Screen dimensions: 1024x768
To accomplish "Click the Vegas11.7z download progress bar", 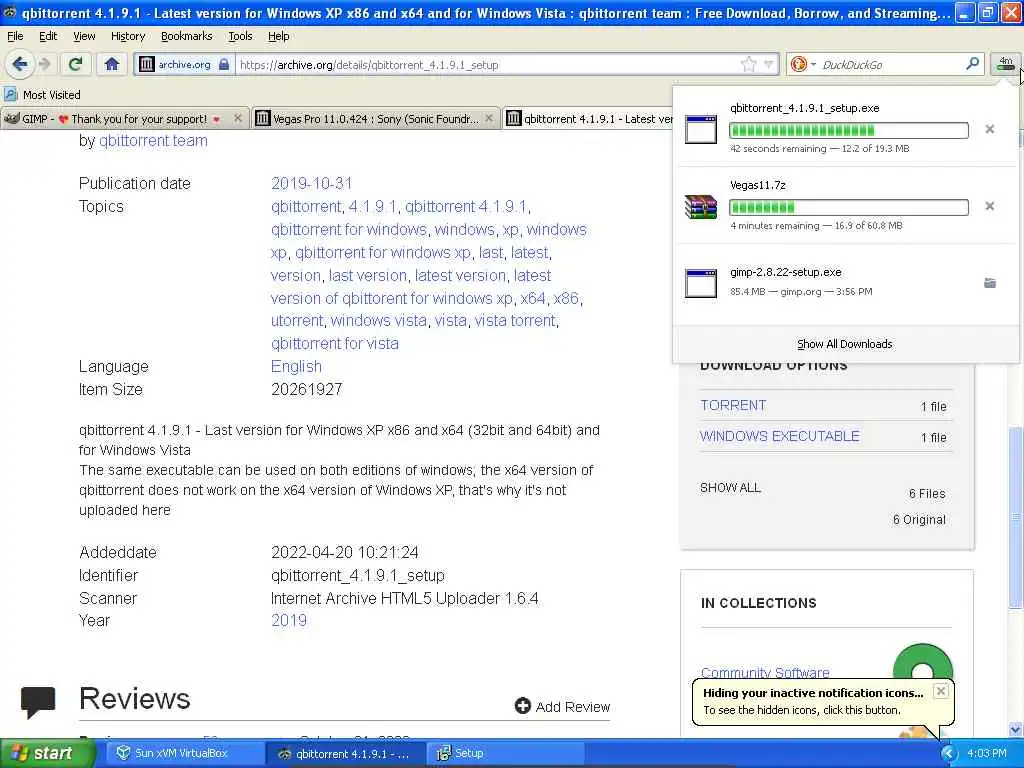I will pos(848,208).
